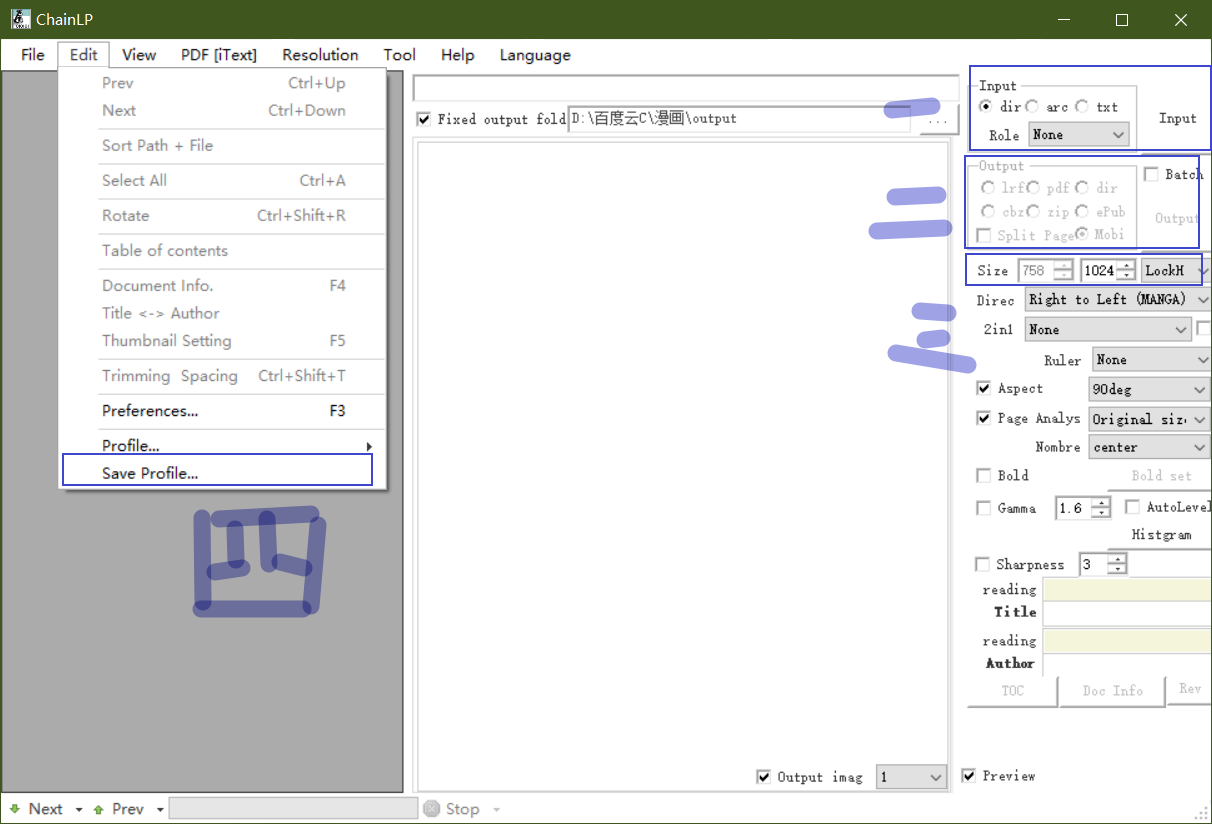Click the input path field at top

(x=685, y=88)
